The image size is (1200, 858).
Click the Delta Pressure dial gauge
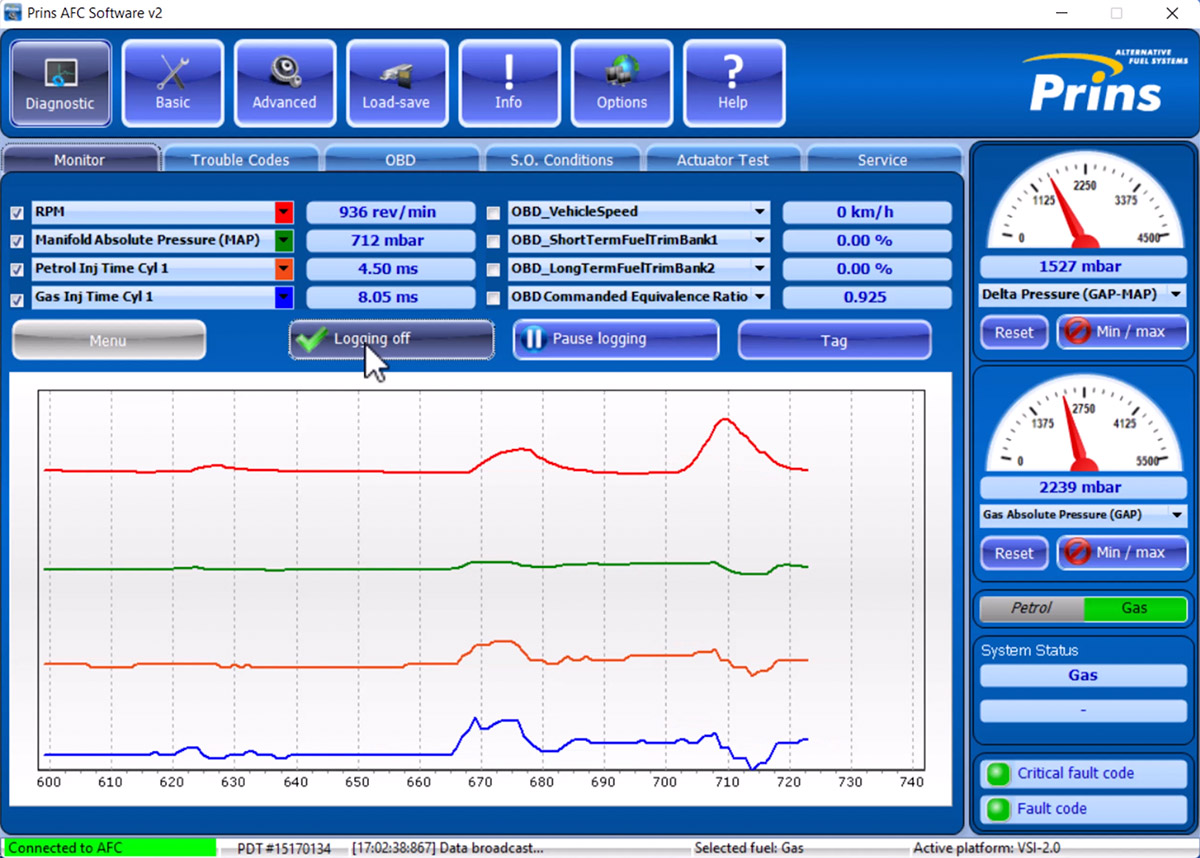click(1084, 200)
